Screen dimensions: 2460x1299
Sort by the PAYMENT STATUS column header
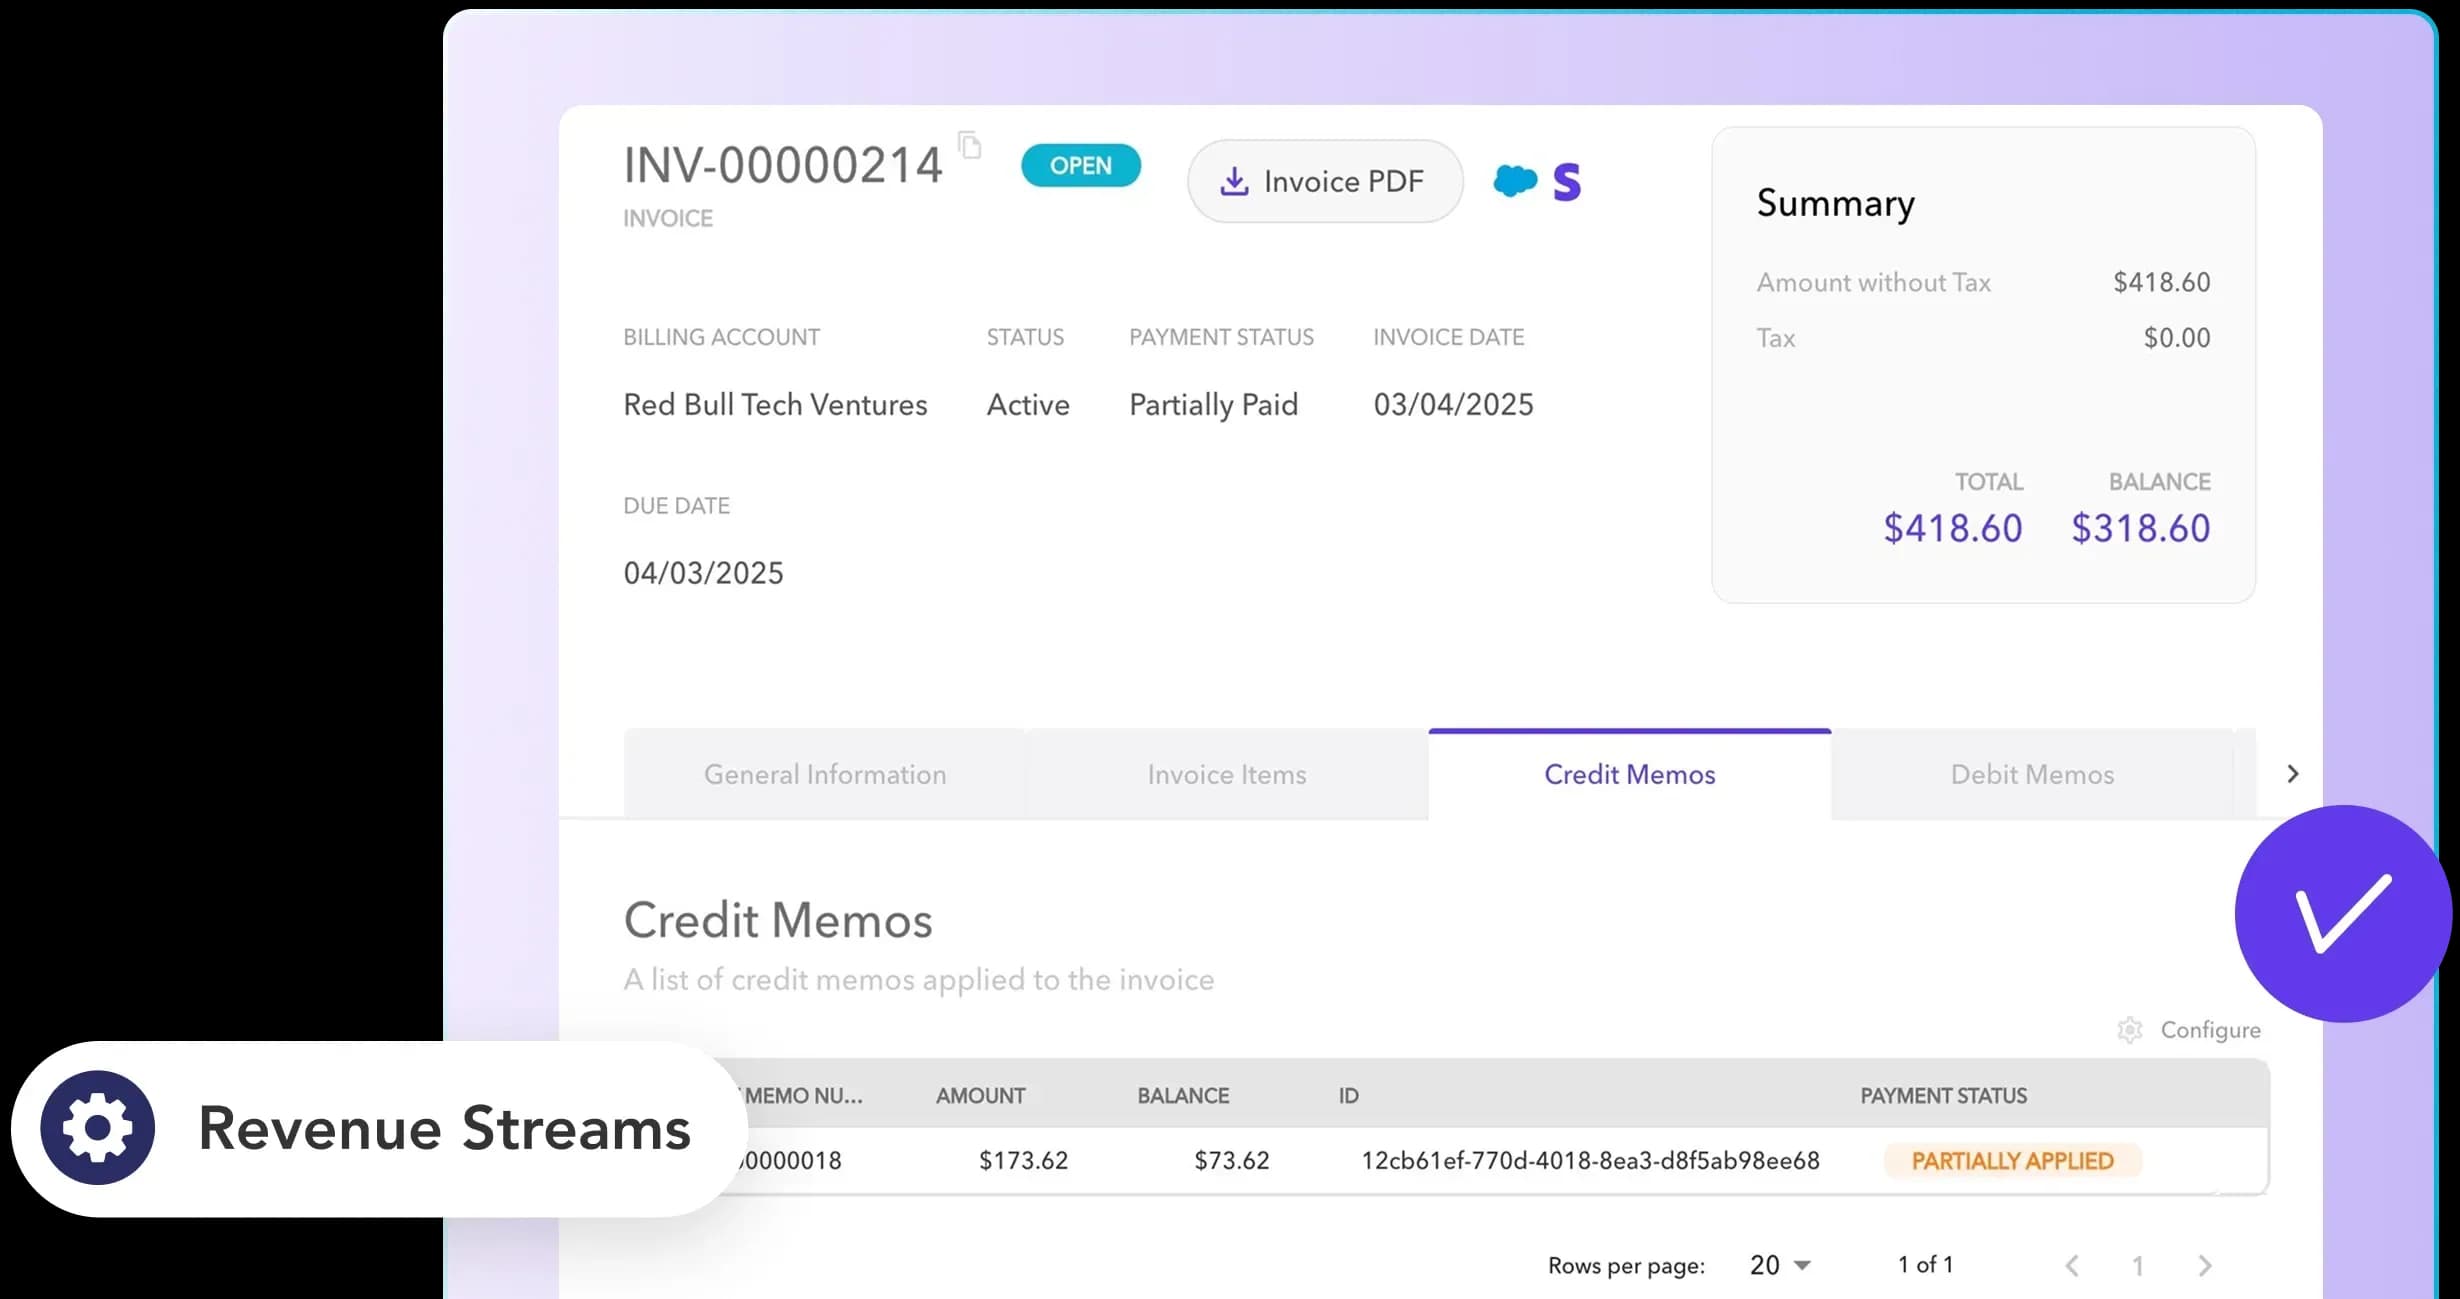1943,1096
